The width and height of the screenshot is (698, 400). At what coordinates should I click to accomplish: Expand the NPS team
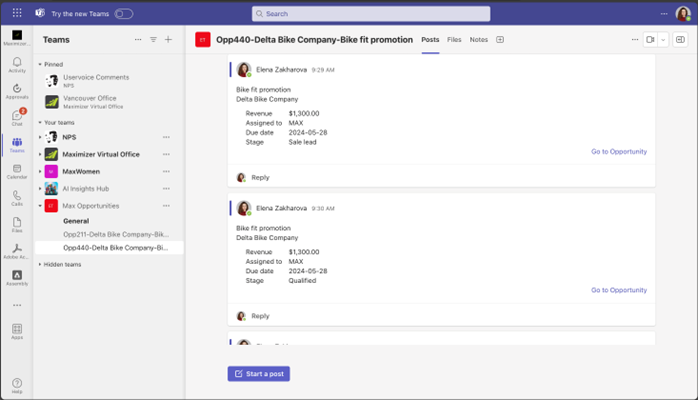click(40, 137)
